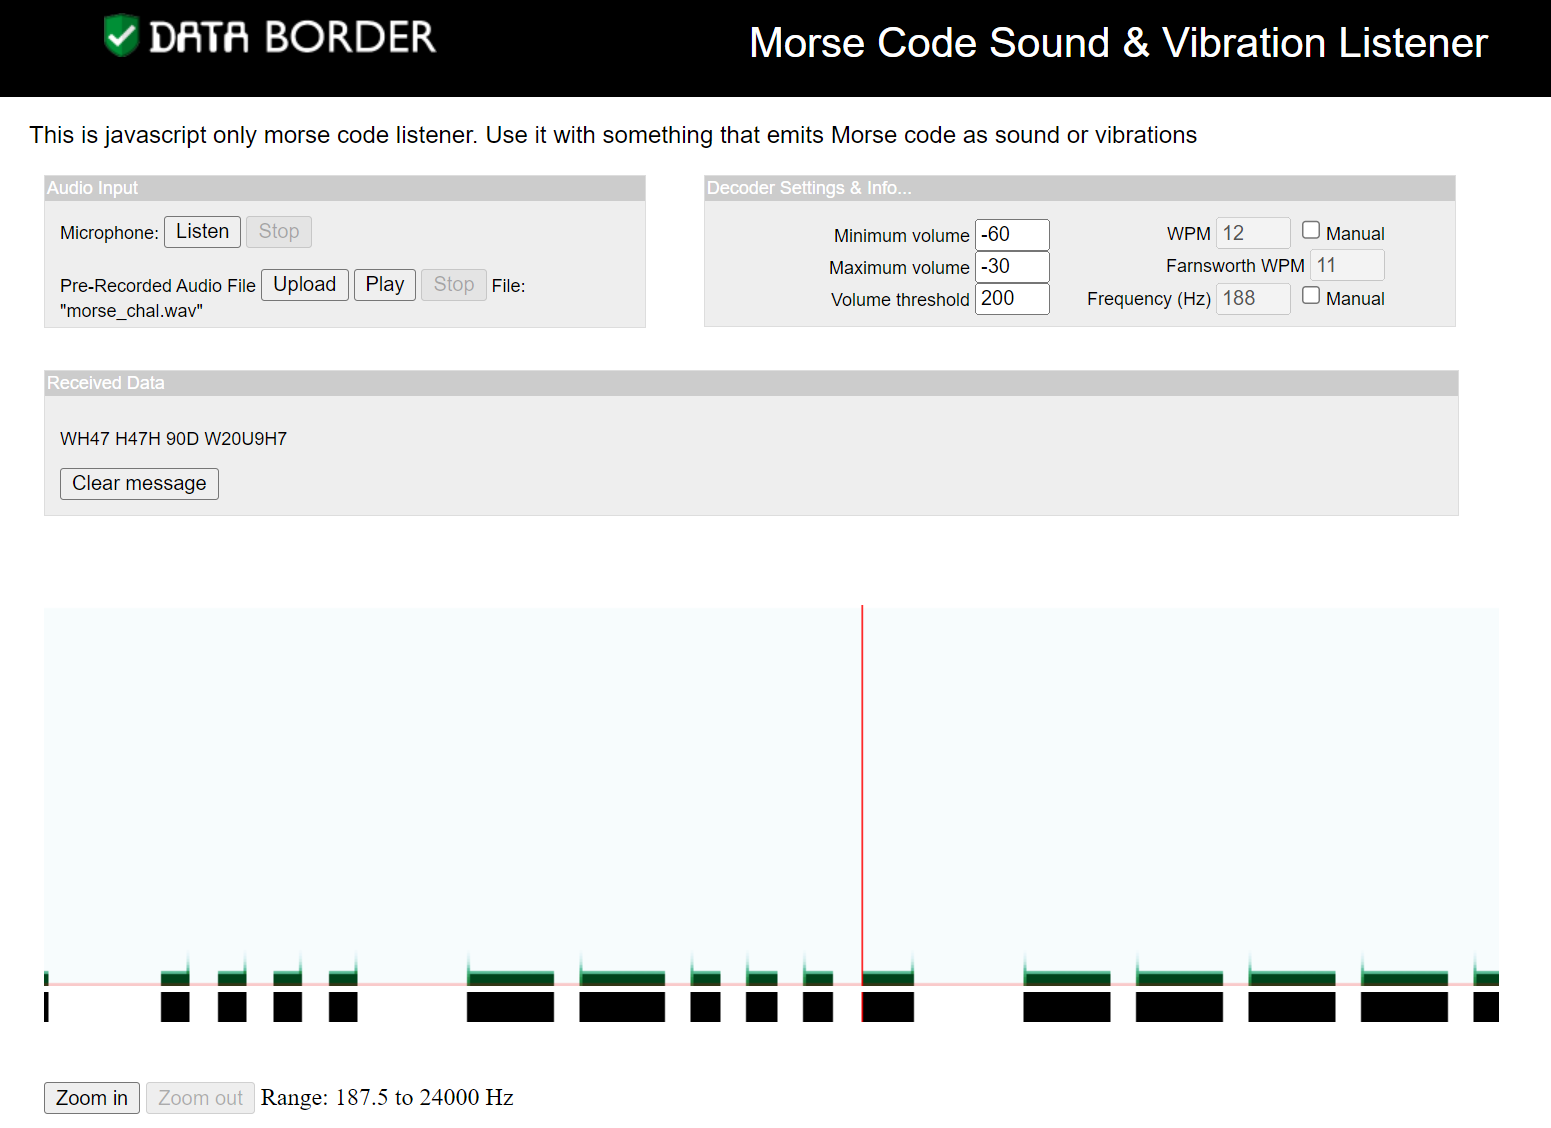Click the WPM value field
Image resolution: width=1551 pixels, height=1128 pixels.
pos(1252,233)
